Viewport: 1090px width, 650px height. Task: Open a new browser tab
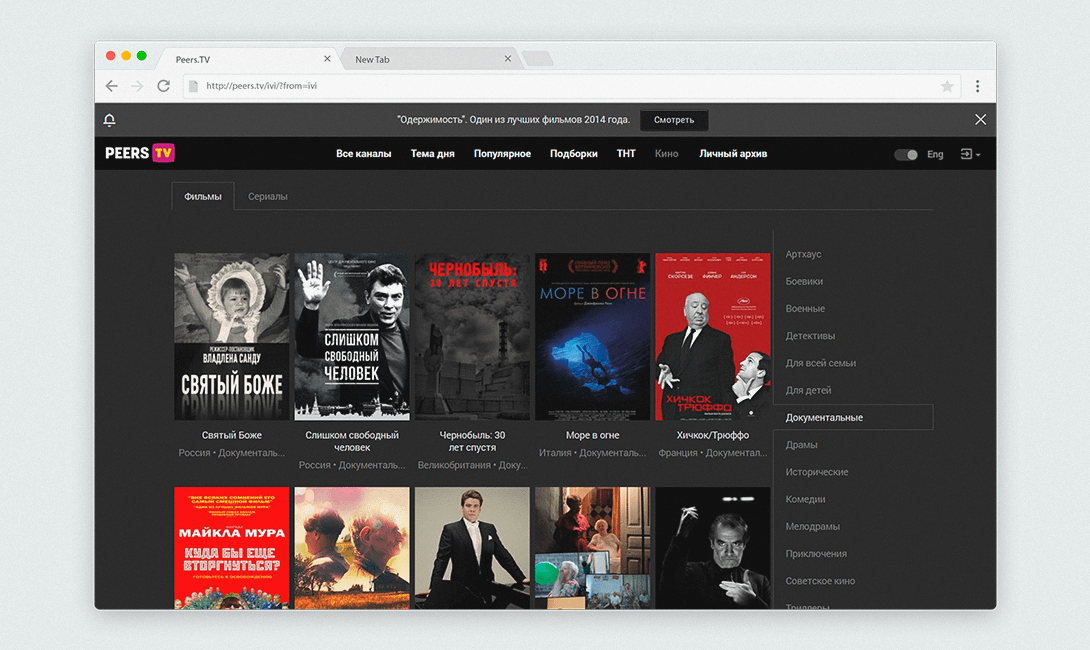coord(537,59)
